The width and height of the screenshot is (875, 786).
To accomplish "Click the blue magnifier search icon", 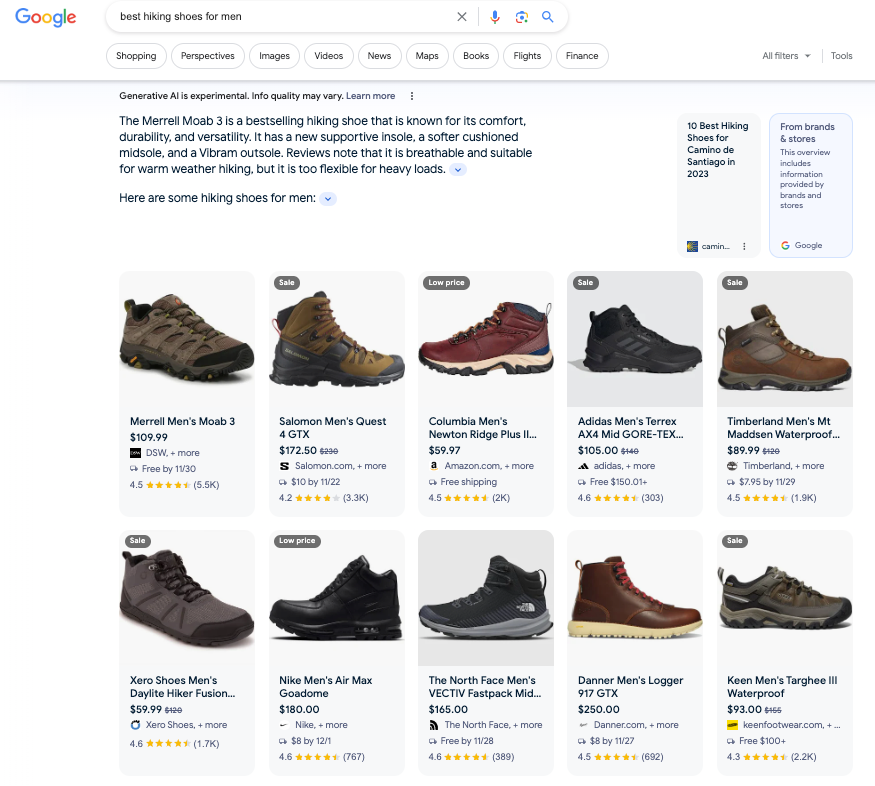I will click(547, 17).
